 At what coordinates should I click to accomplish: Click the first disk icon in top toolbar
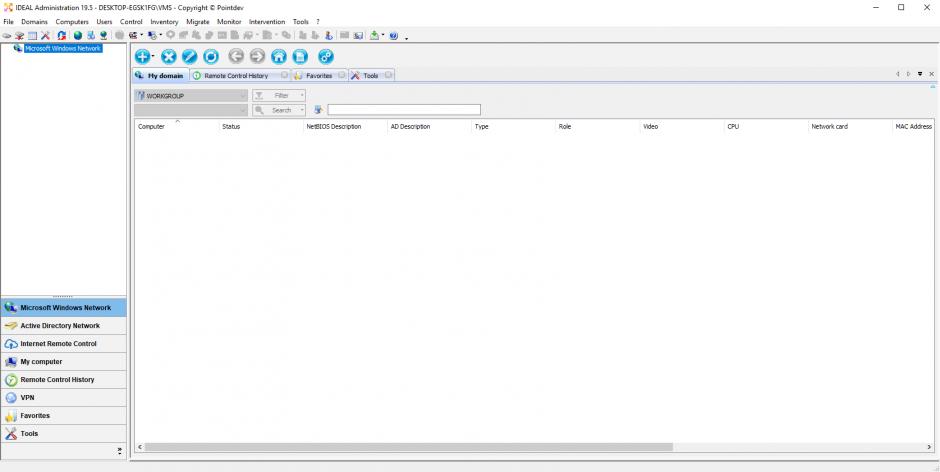(x=7, y=35)
